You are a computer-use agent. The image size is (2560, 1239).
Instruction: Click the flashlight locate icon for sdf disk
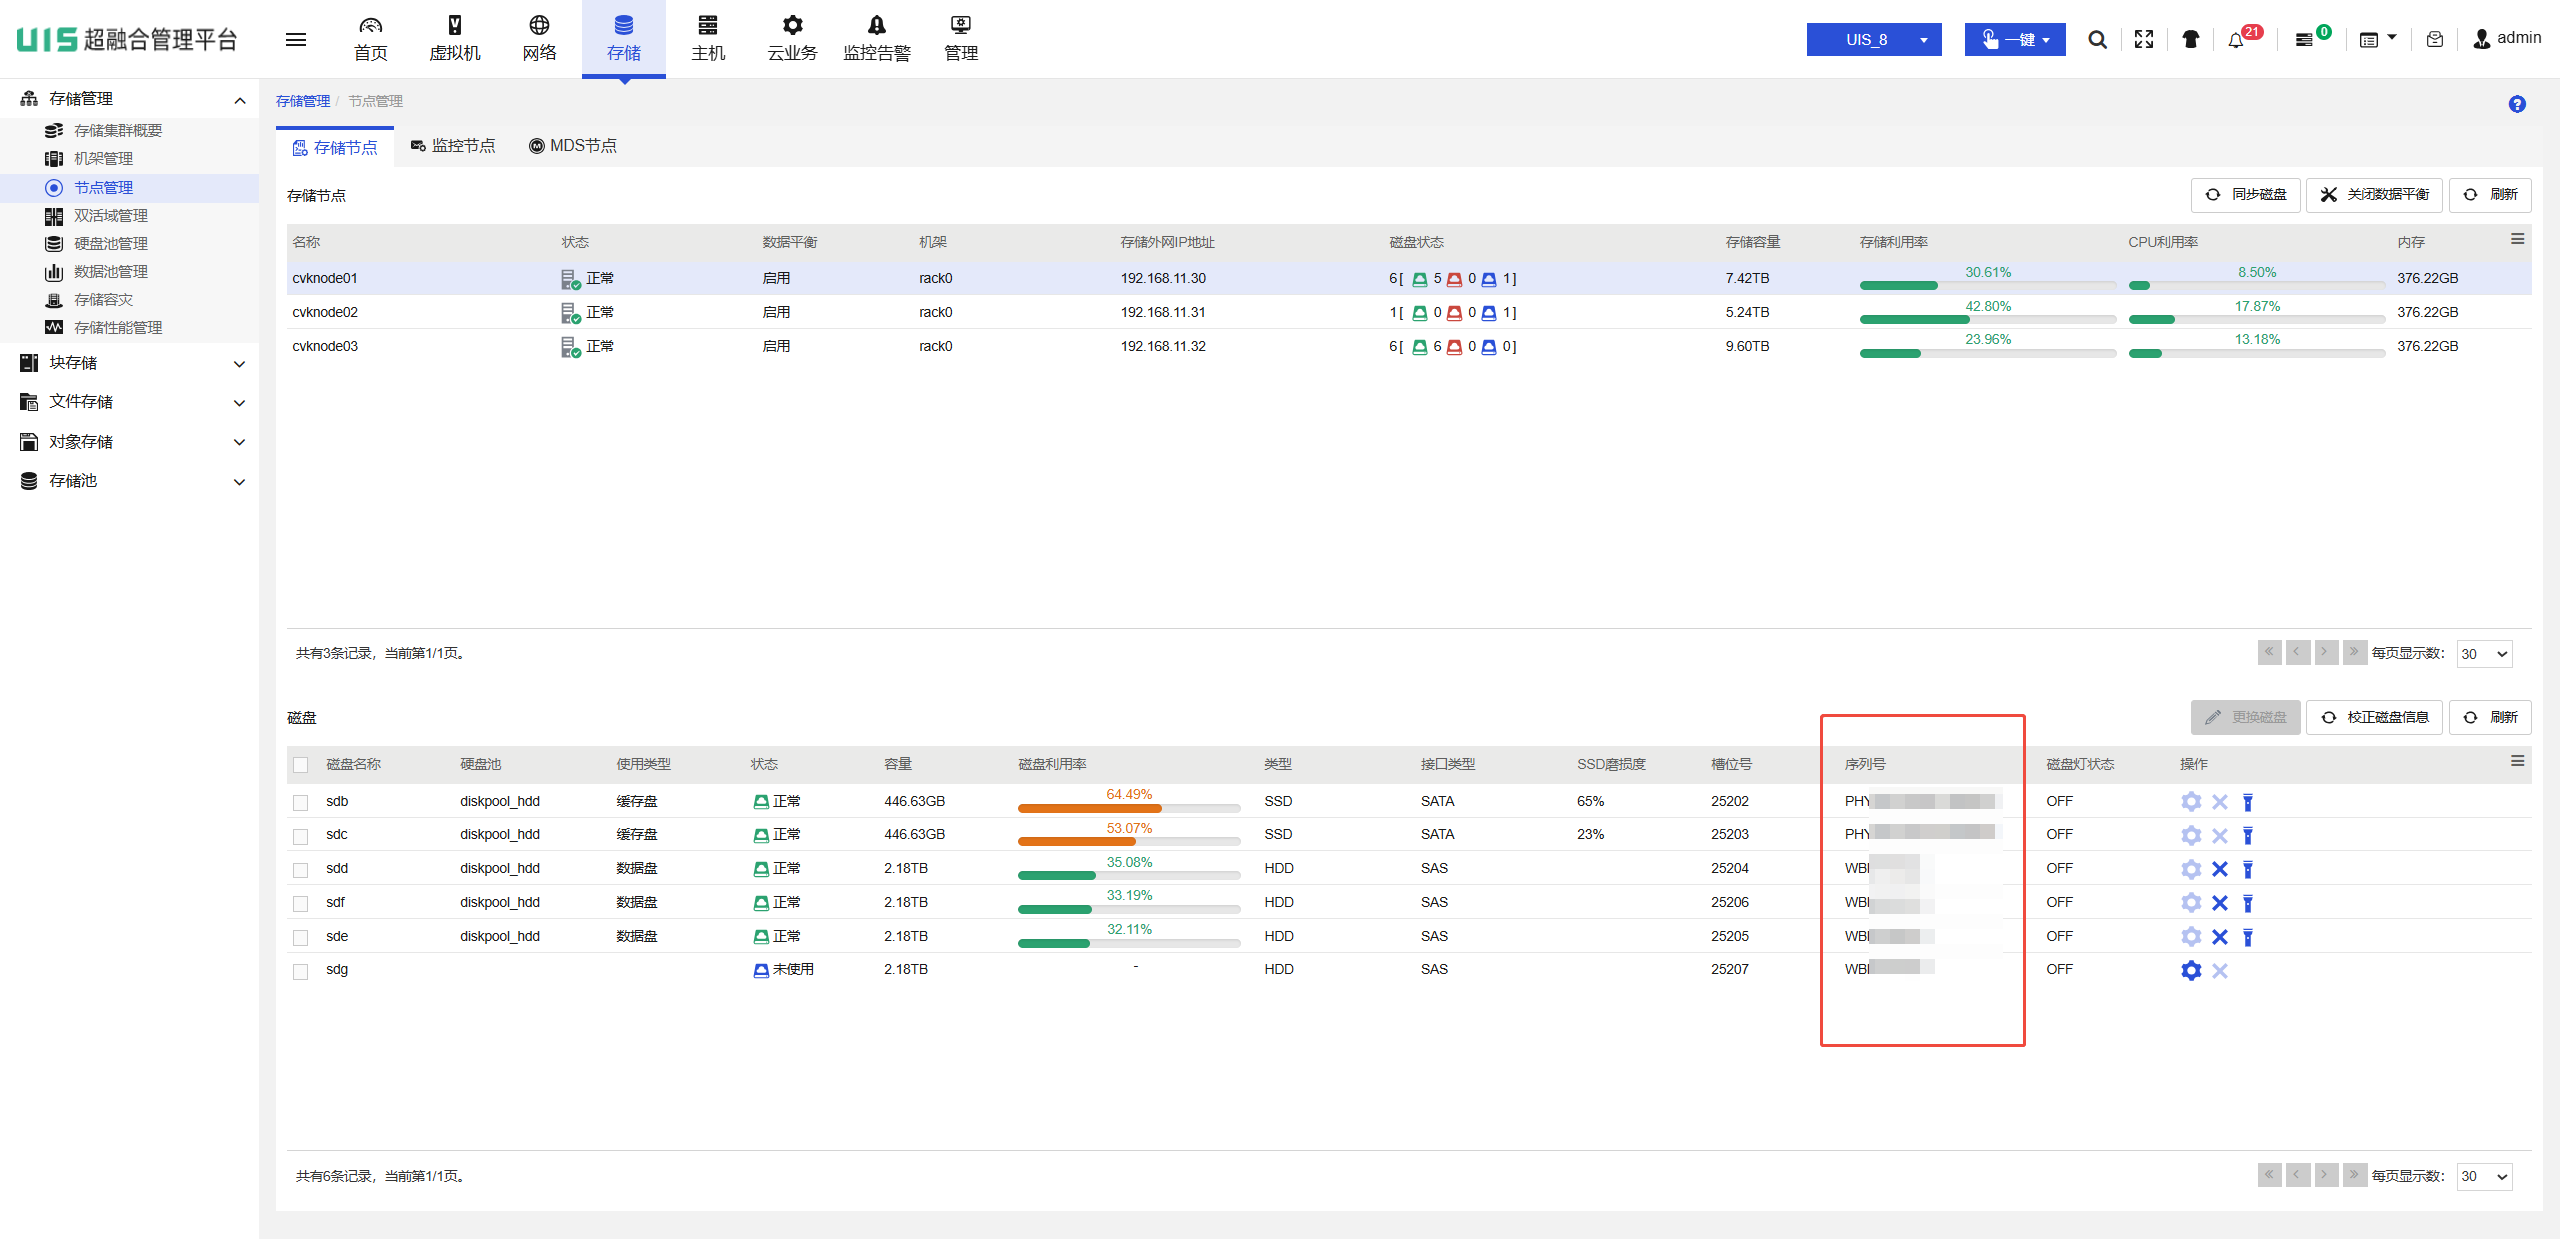[x=2248, y=903]
